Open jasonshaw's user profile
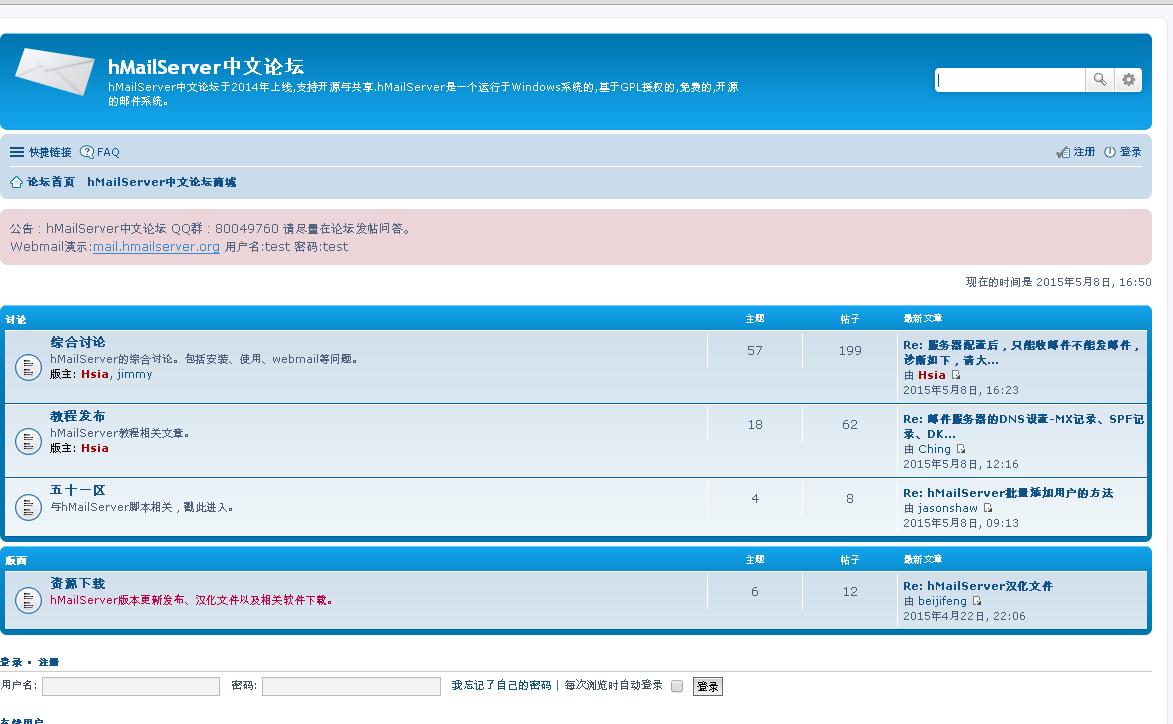This screenshot has width=1173, height=724. [x=948, y=508]
